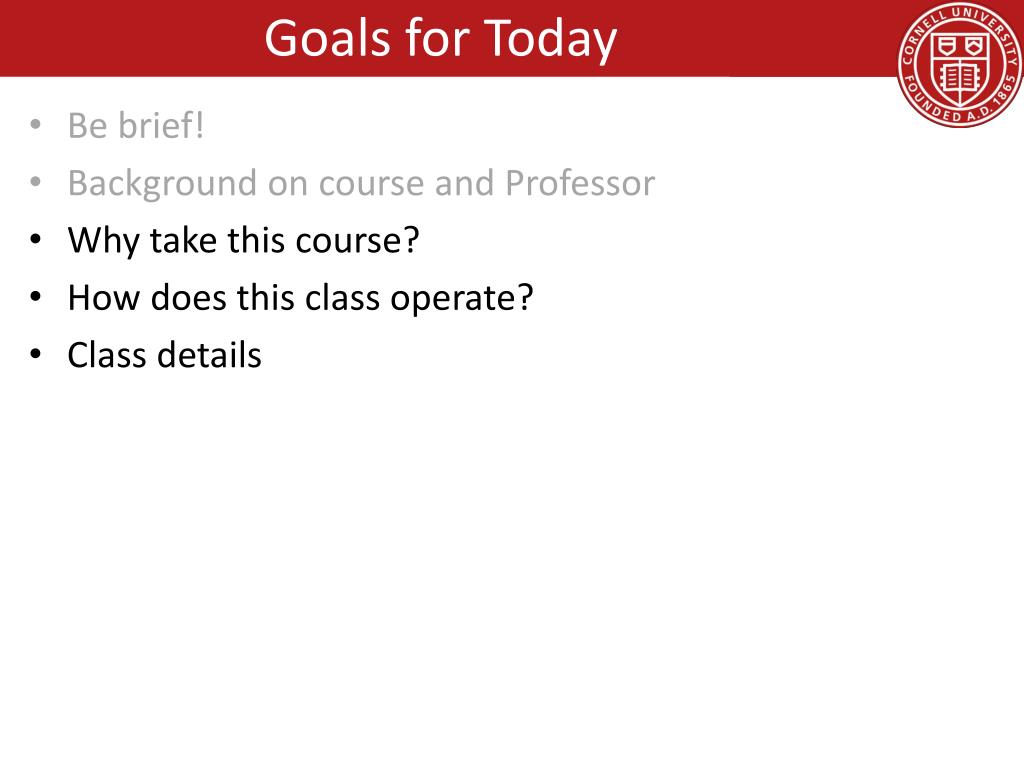Viewport: 1024px width, 768px height.
Task: Click the bullet marker before 'Class details'
Action: [35, 353]
